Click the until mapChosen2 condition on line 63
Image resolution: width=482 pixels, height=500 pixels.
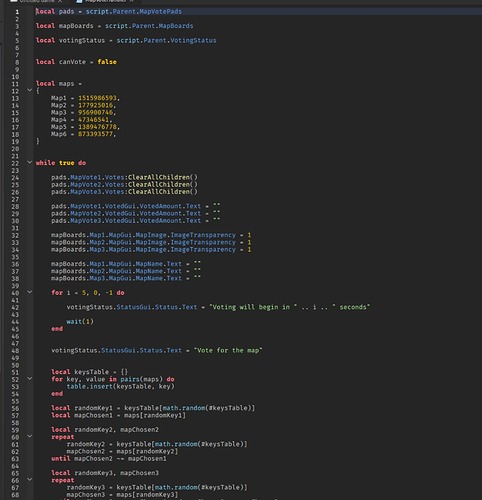coord(109,459)
